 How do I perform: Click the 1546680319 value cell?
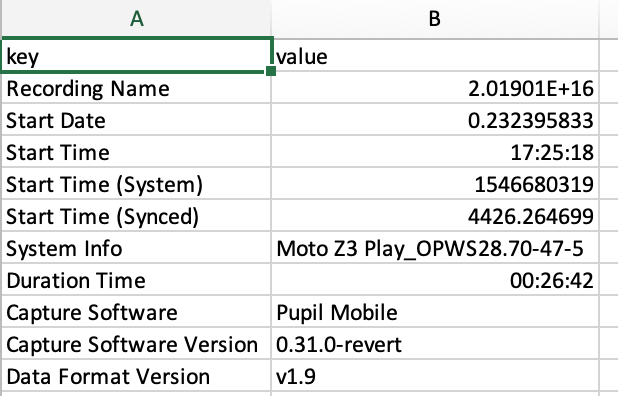click(435, 184)
